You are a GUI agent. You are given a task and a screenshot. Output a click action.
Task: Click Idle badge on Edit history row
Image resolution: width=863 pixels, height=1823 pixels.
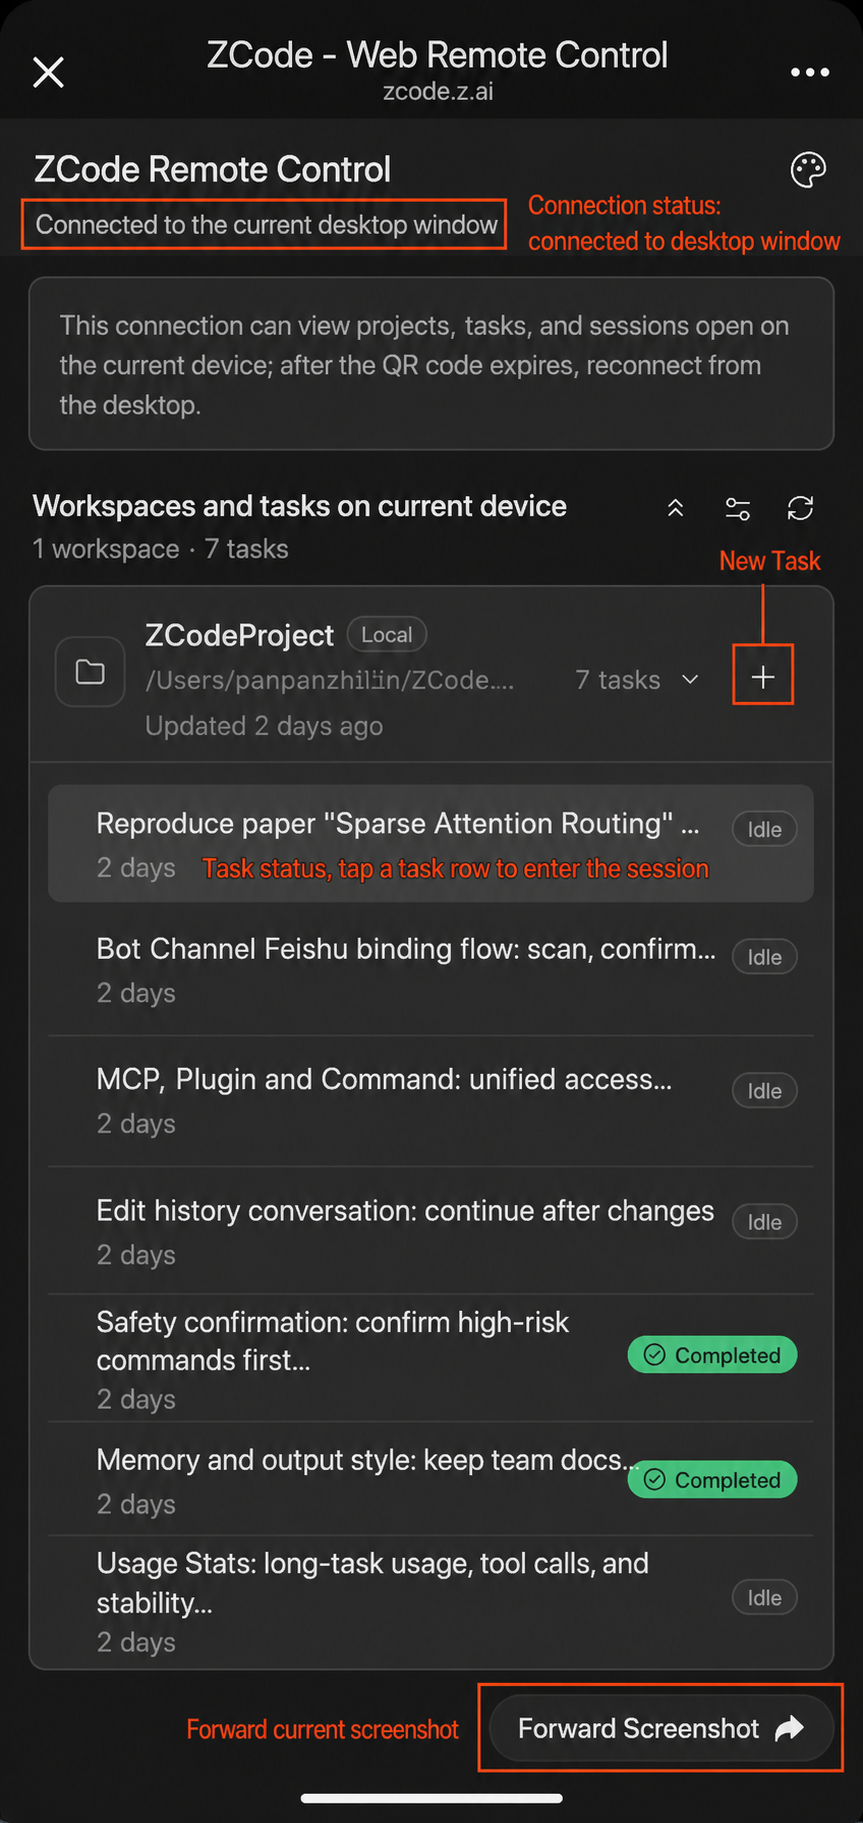(x=764, y=1222)
